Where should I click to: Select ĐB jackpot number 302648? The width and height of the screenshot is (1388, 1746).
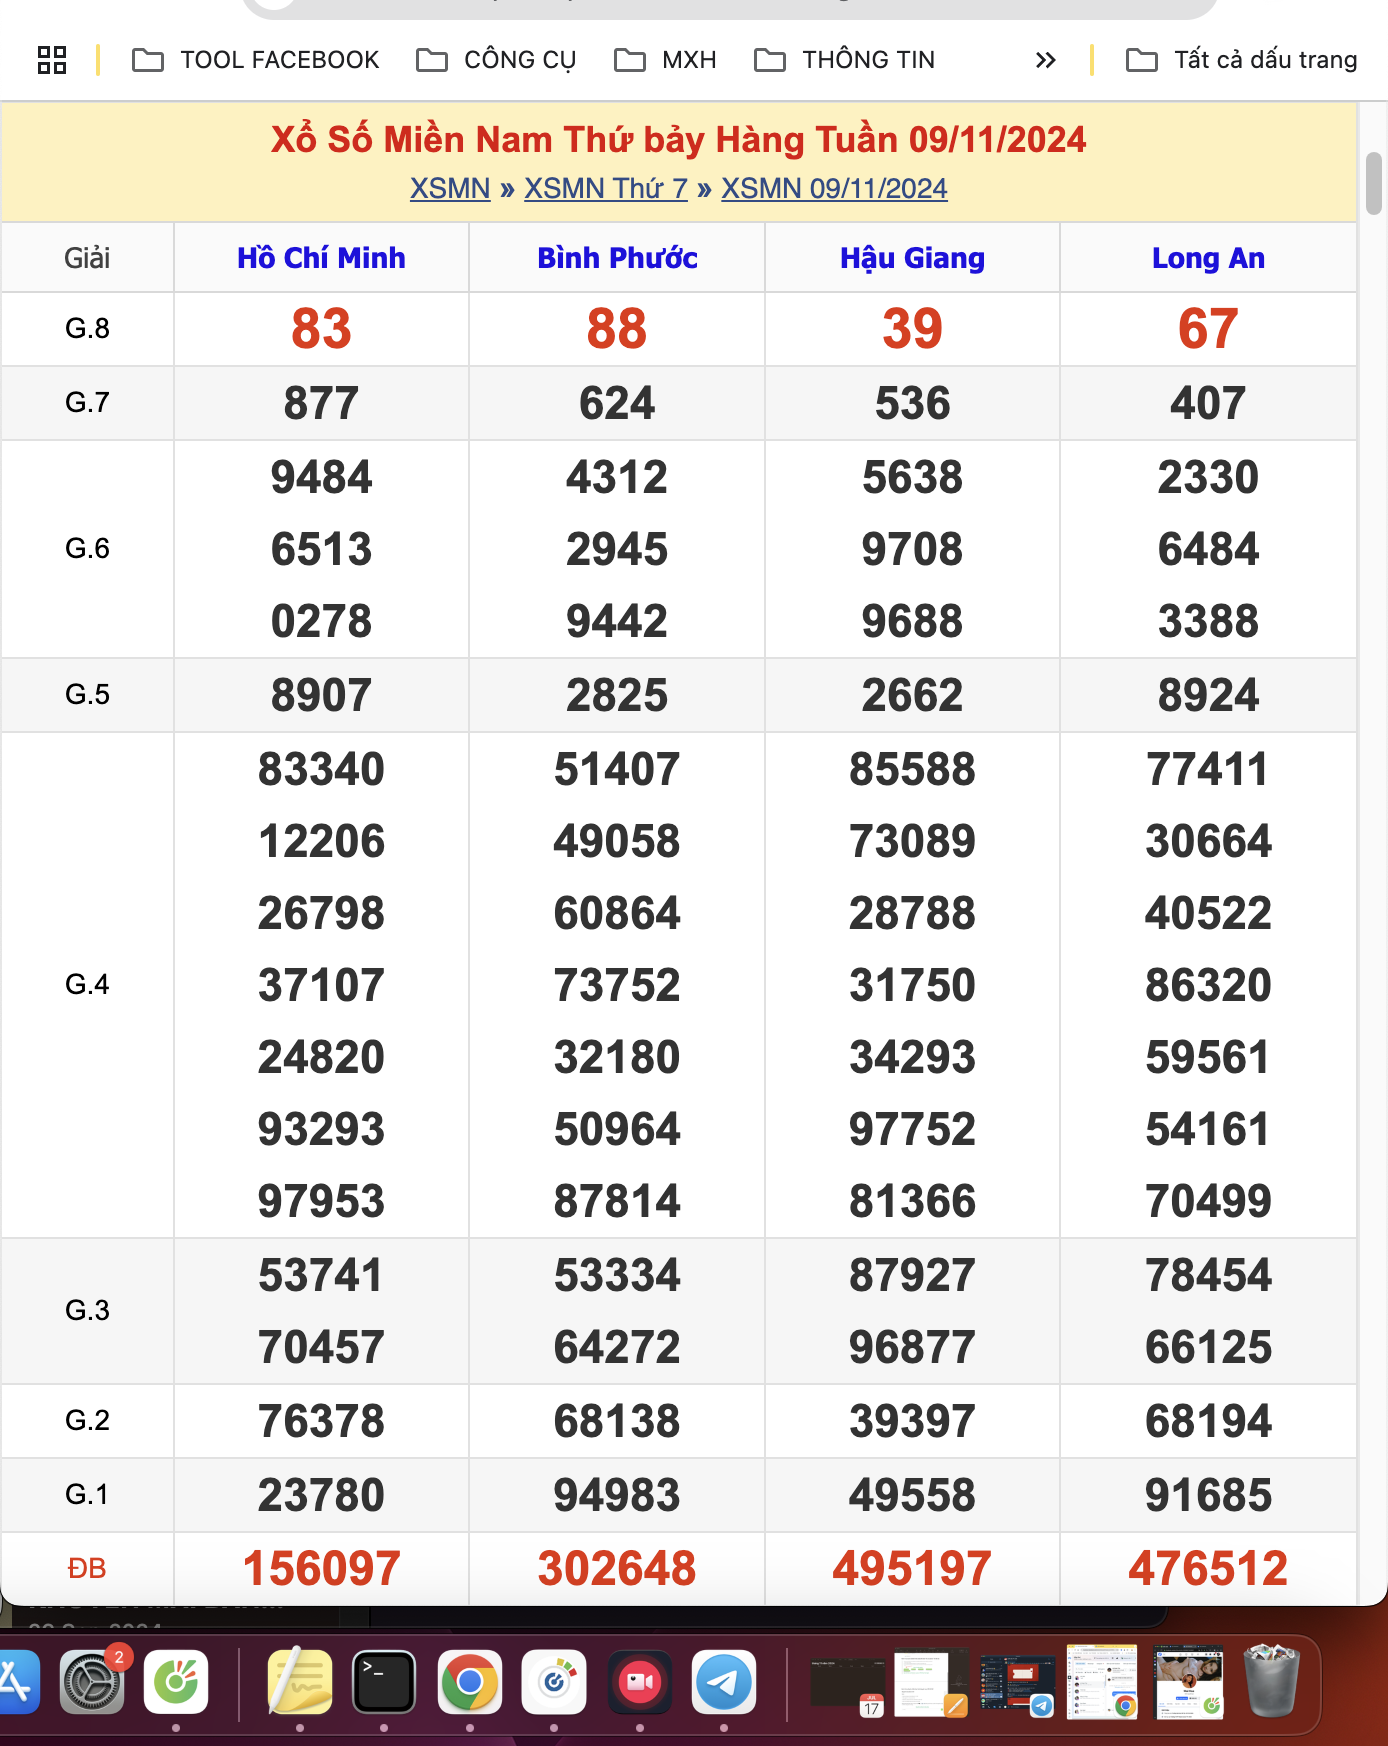coord(617,1568)
